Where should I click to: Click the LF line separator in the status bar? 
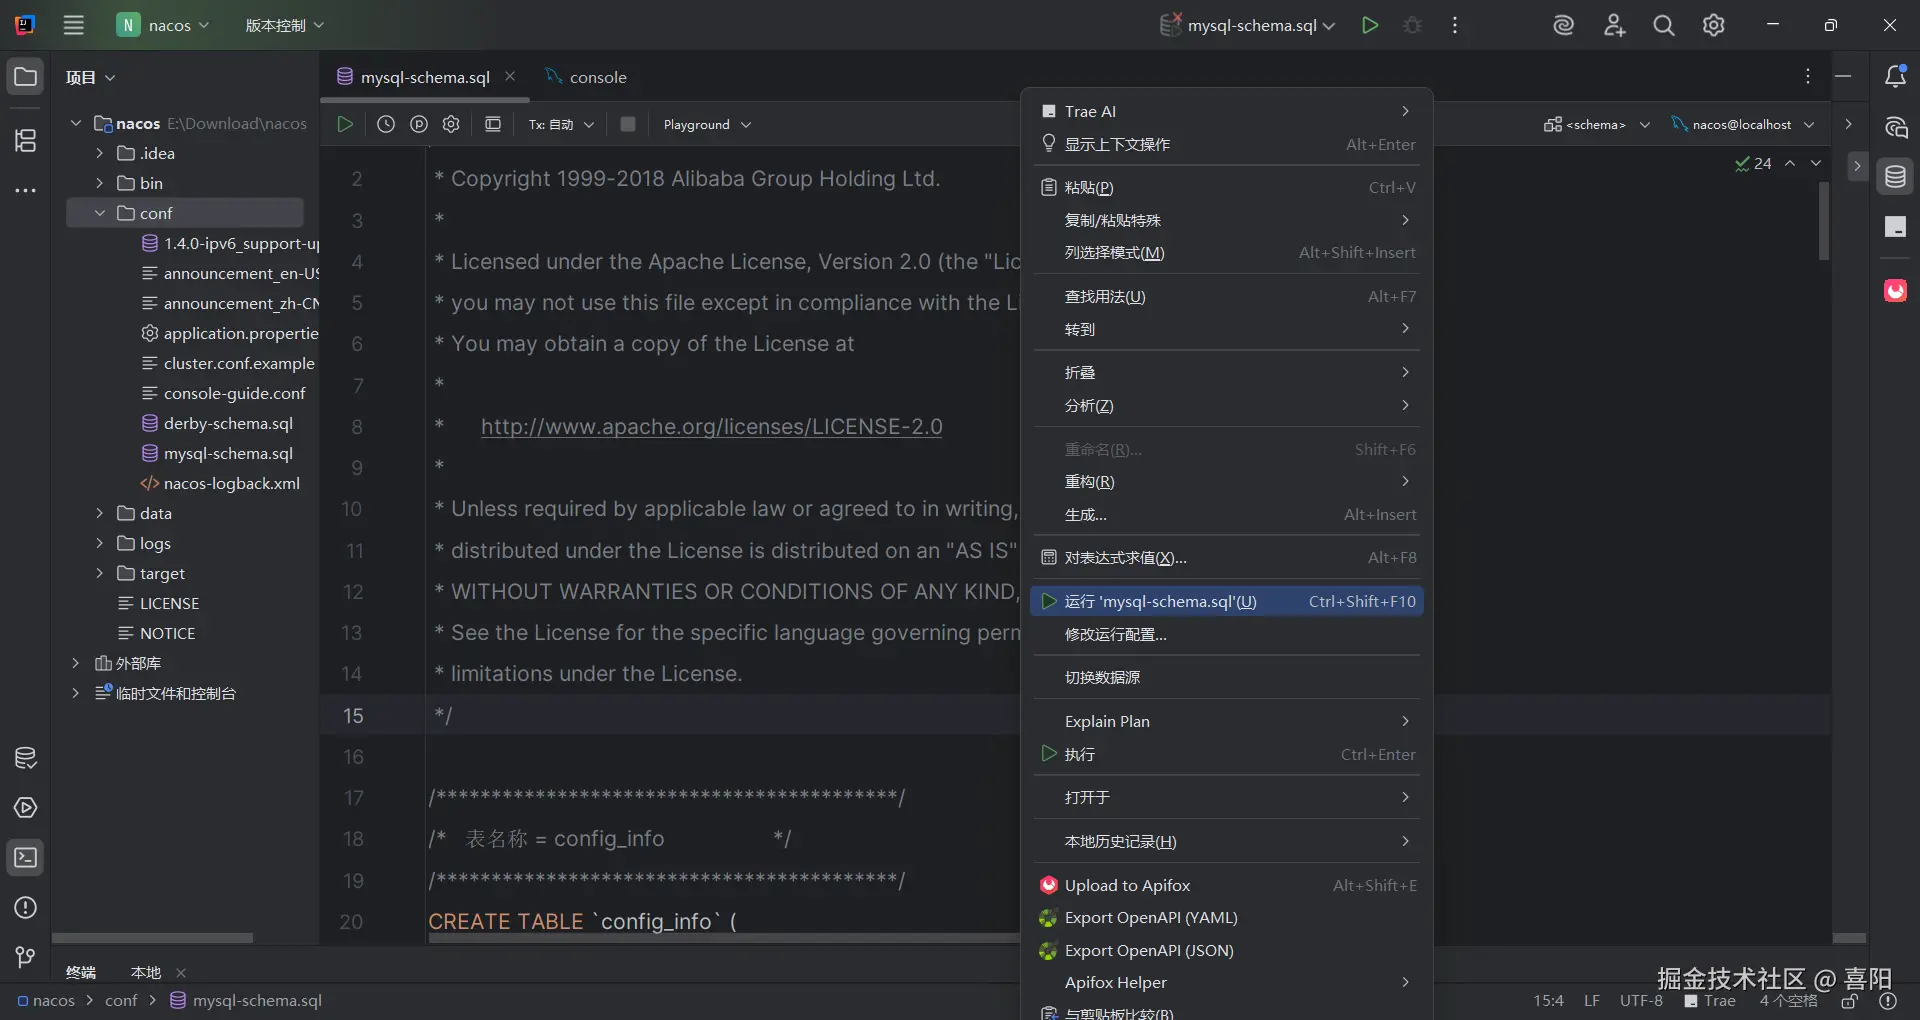(x=1592, y=1001)
